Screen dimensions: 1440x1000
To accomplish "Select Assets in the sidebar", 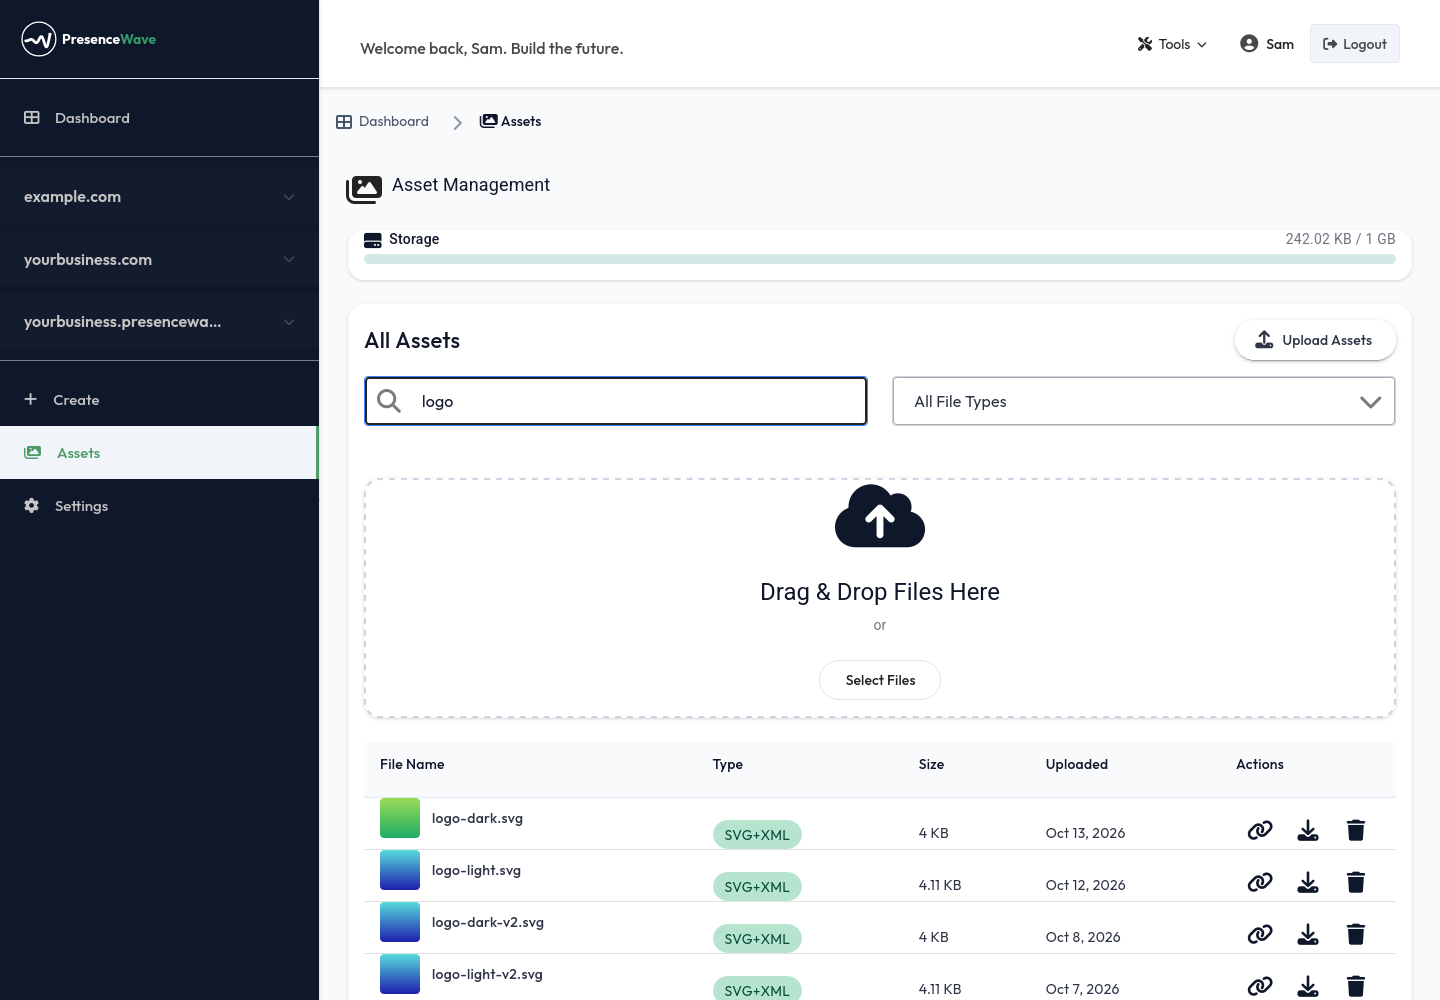I will point(160,453).
